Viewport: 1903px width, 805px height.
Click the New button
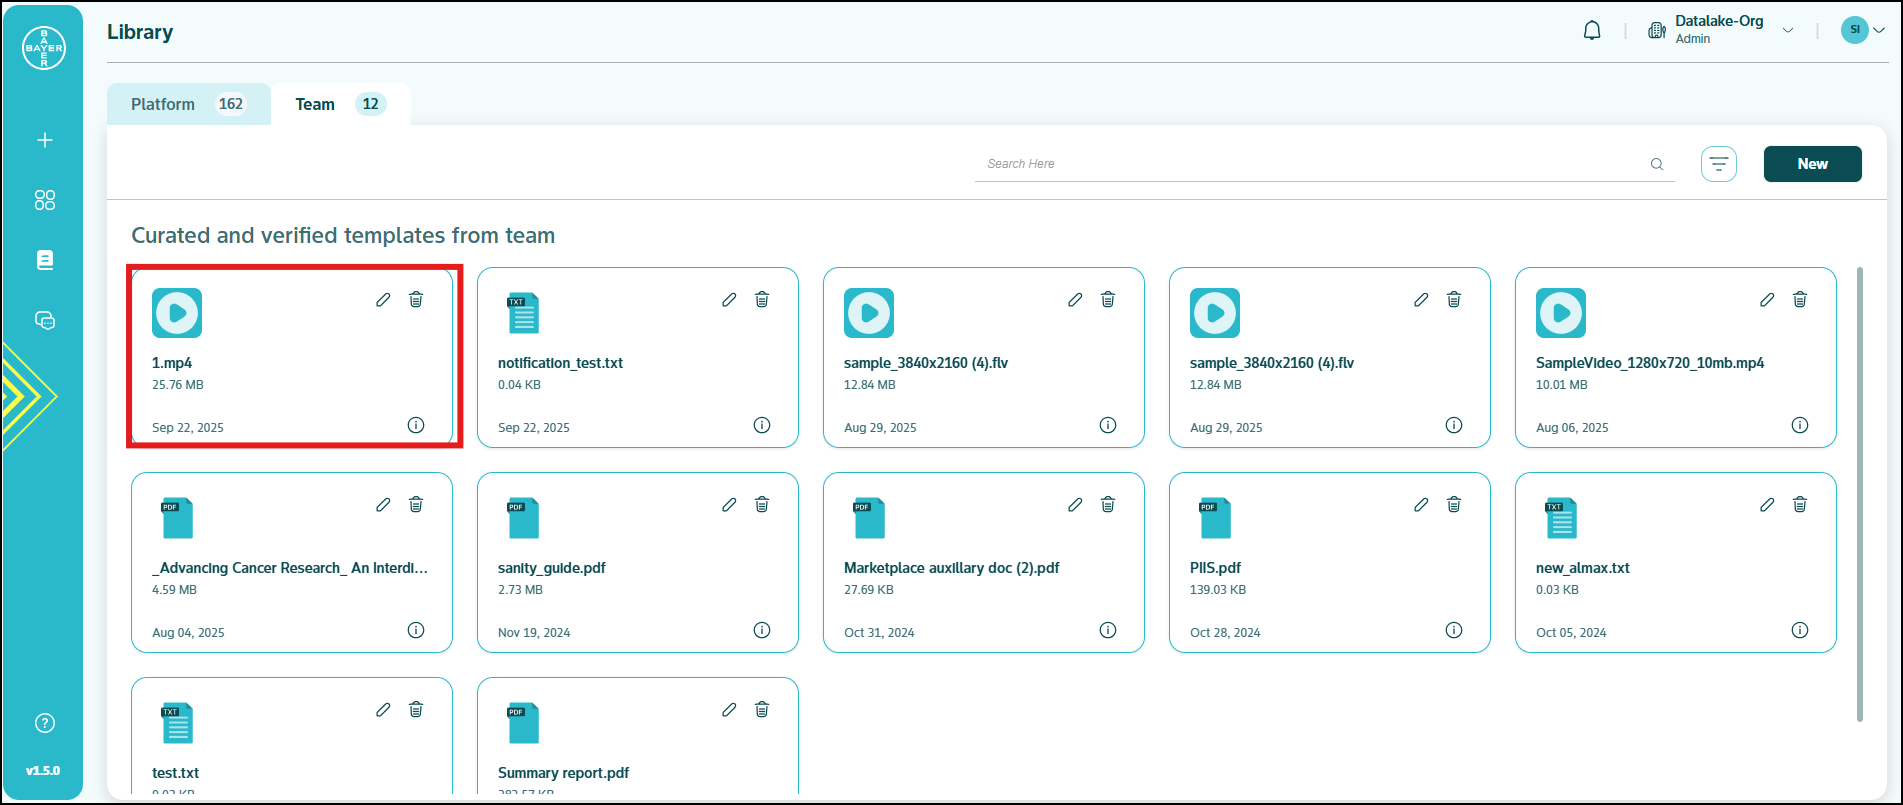pos(1812,164)
